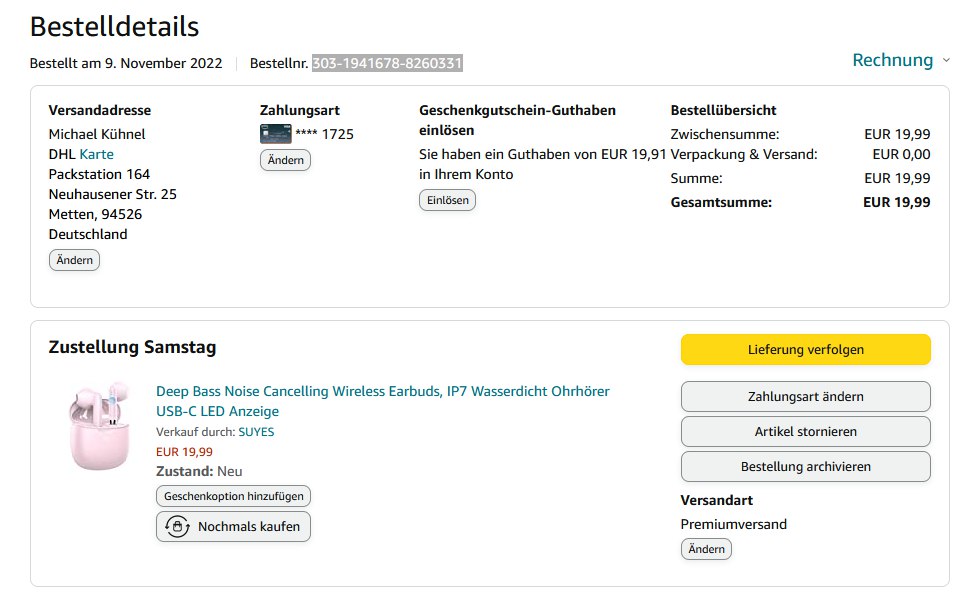Viewport: 971px width, 596px height.
Task: Click the yellow Lieferung verfolgen button
Action: pyautogui.click(x=805, y=350)
